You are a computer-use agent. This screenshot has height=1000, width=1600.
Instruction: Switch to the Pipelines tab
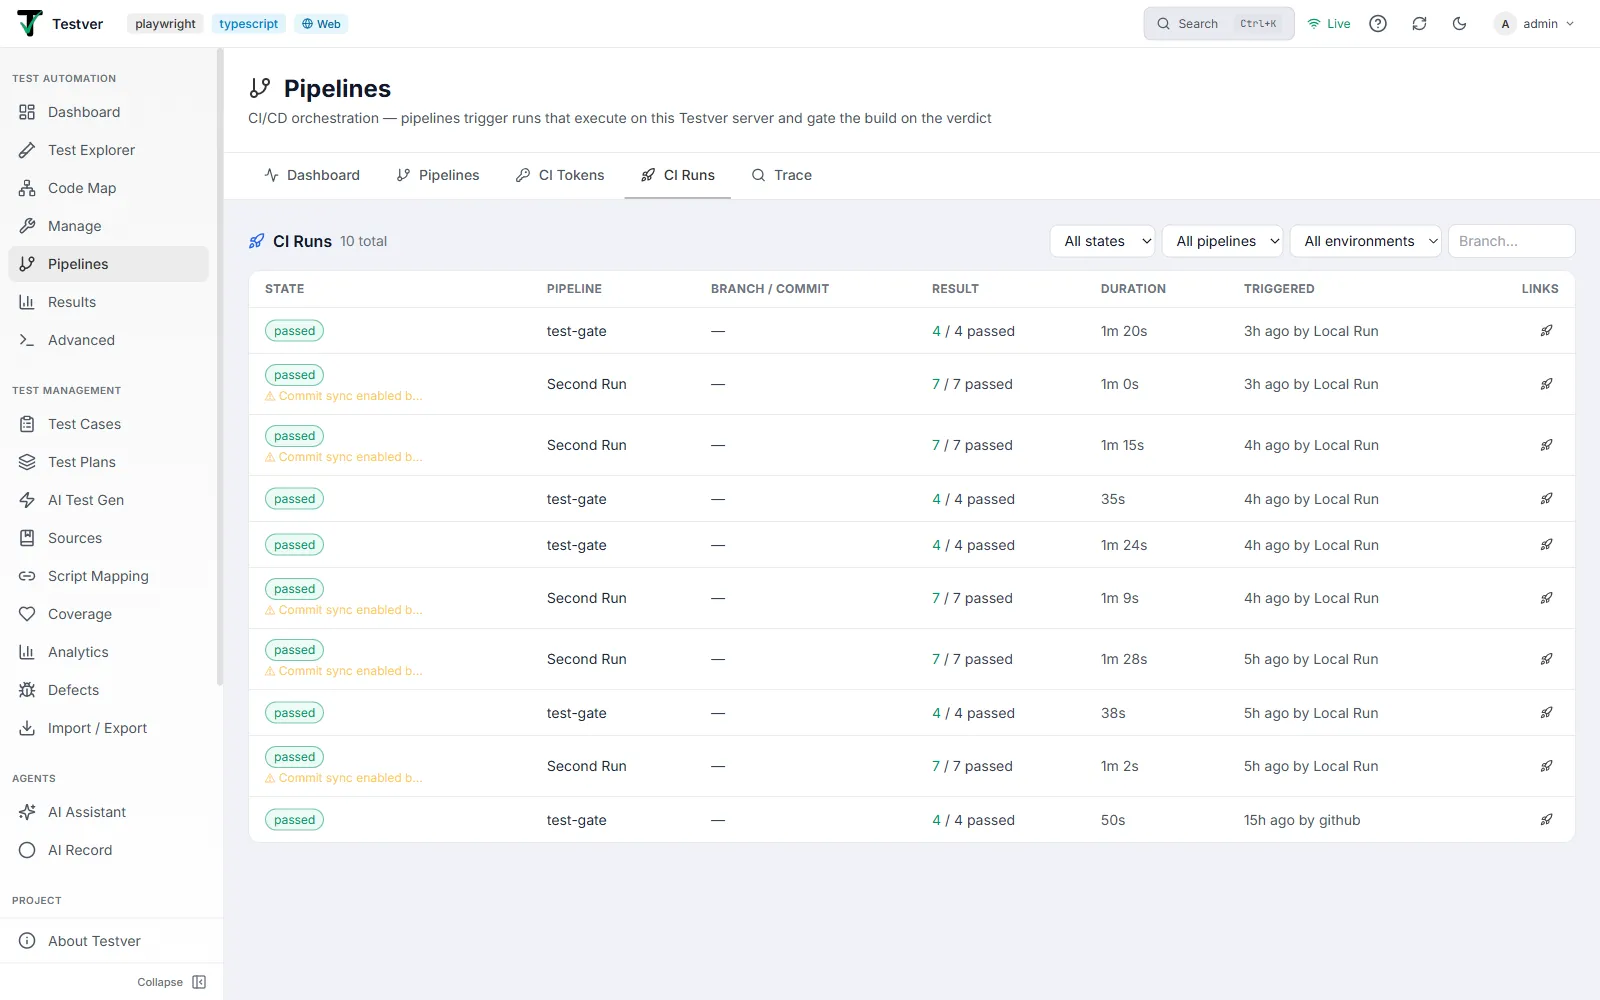pos(438,175)
